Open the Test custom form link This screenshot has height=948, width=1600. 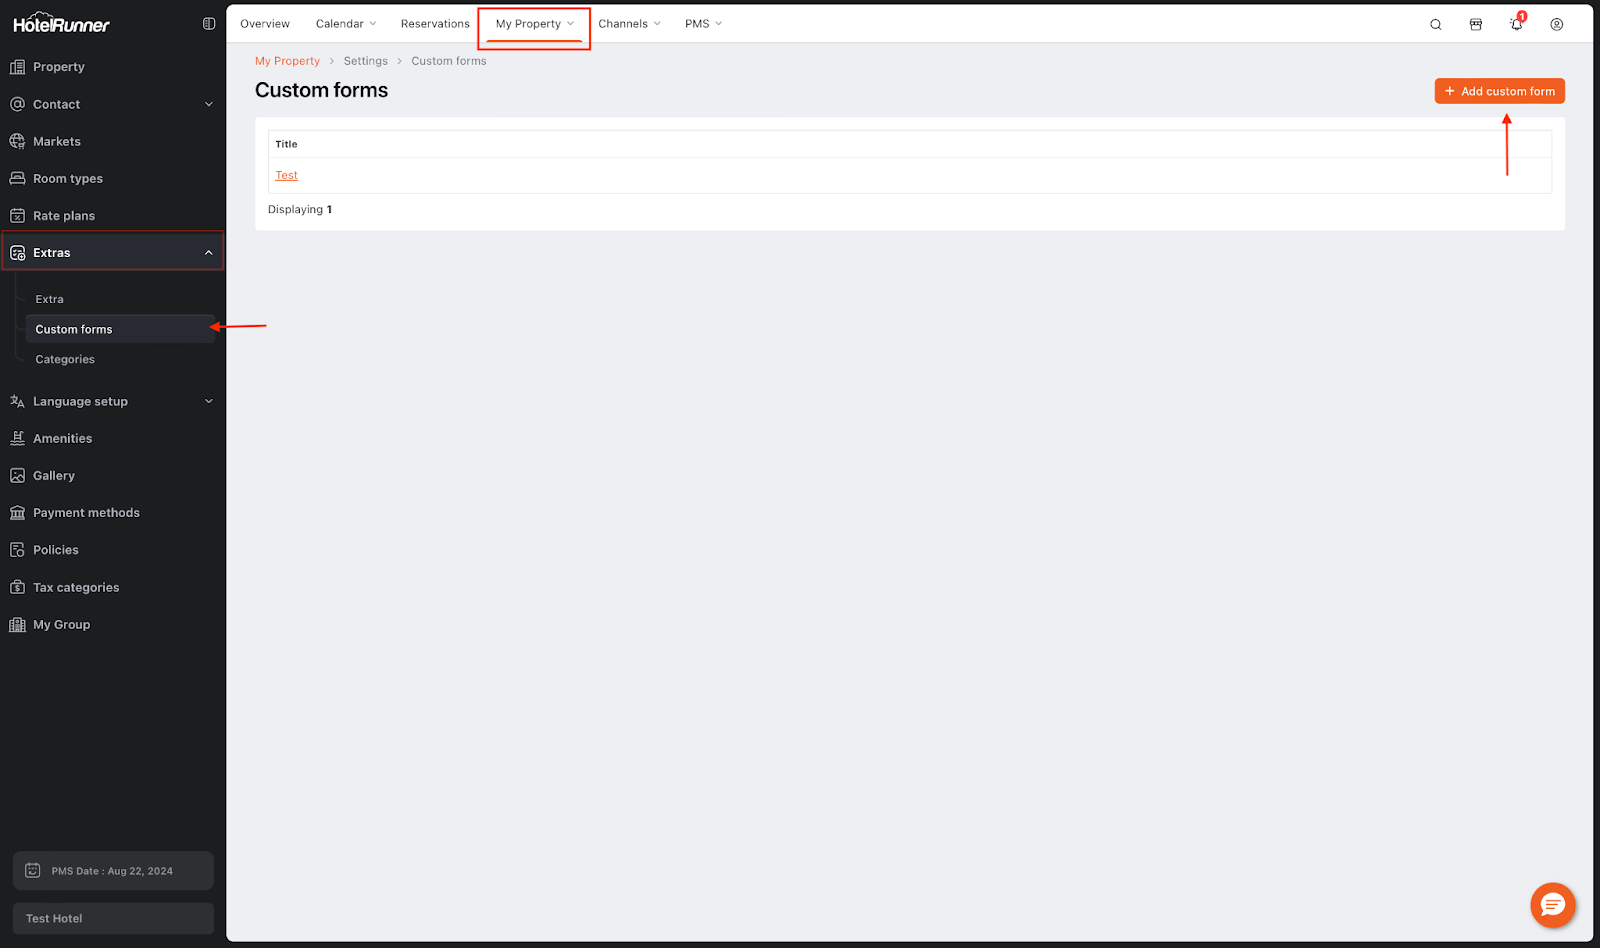(286, 176)
